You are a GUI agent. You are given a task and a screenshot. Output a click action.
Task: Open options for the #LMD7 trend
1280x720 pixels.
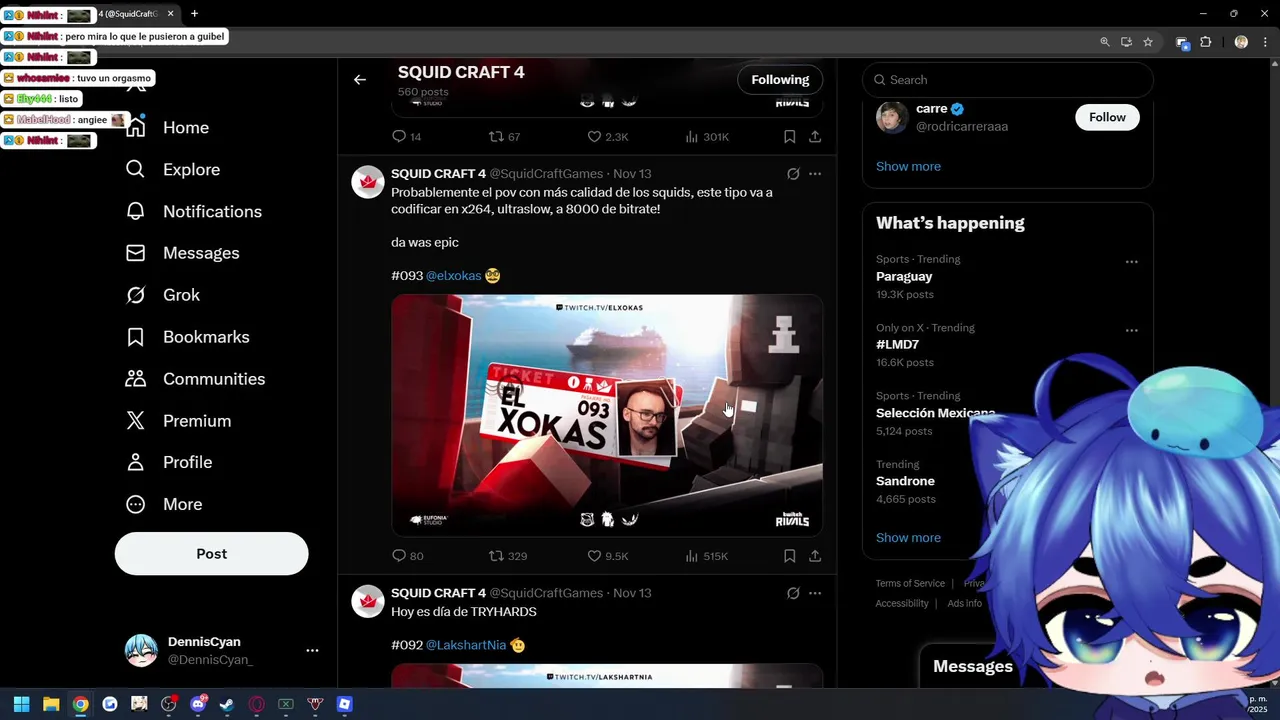point(1131,330)
